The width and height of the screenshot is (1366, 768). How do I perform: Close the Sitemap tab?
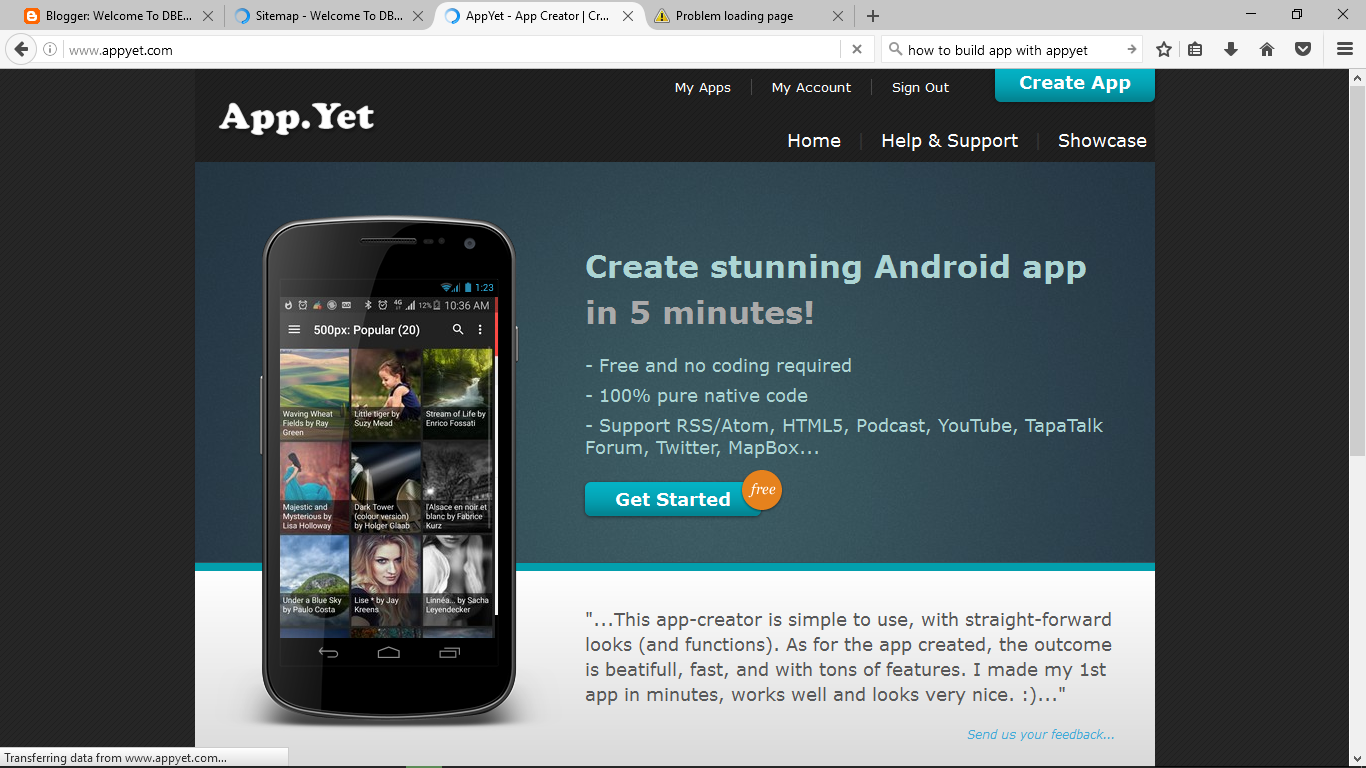pos(417,16)
